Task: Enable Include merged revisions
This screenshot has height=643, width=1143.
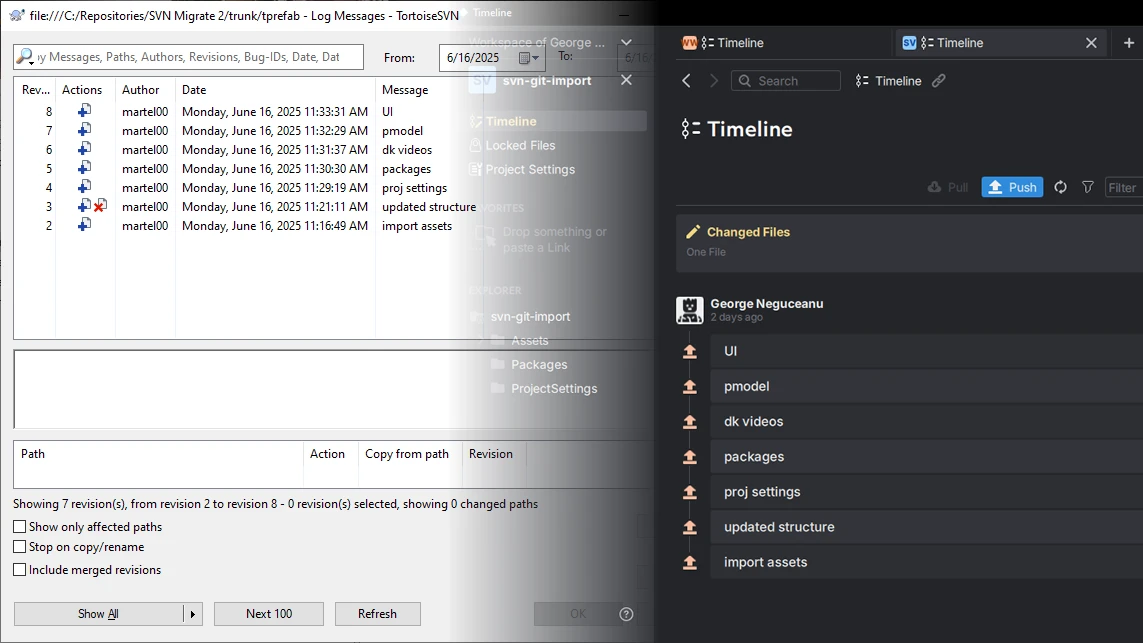Action: point(18,568)
